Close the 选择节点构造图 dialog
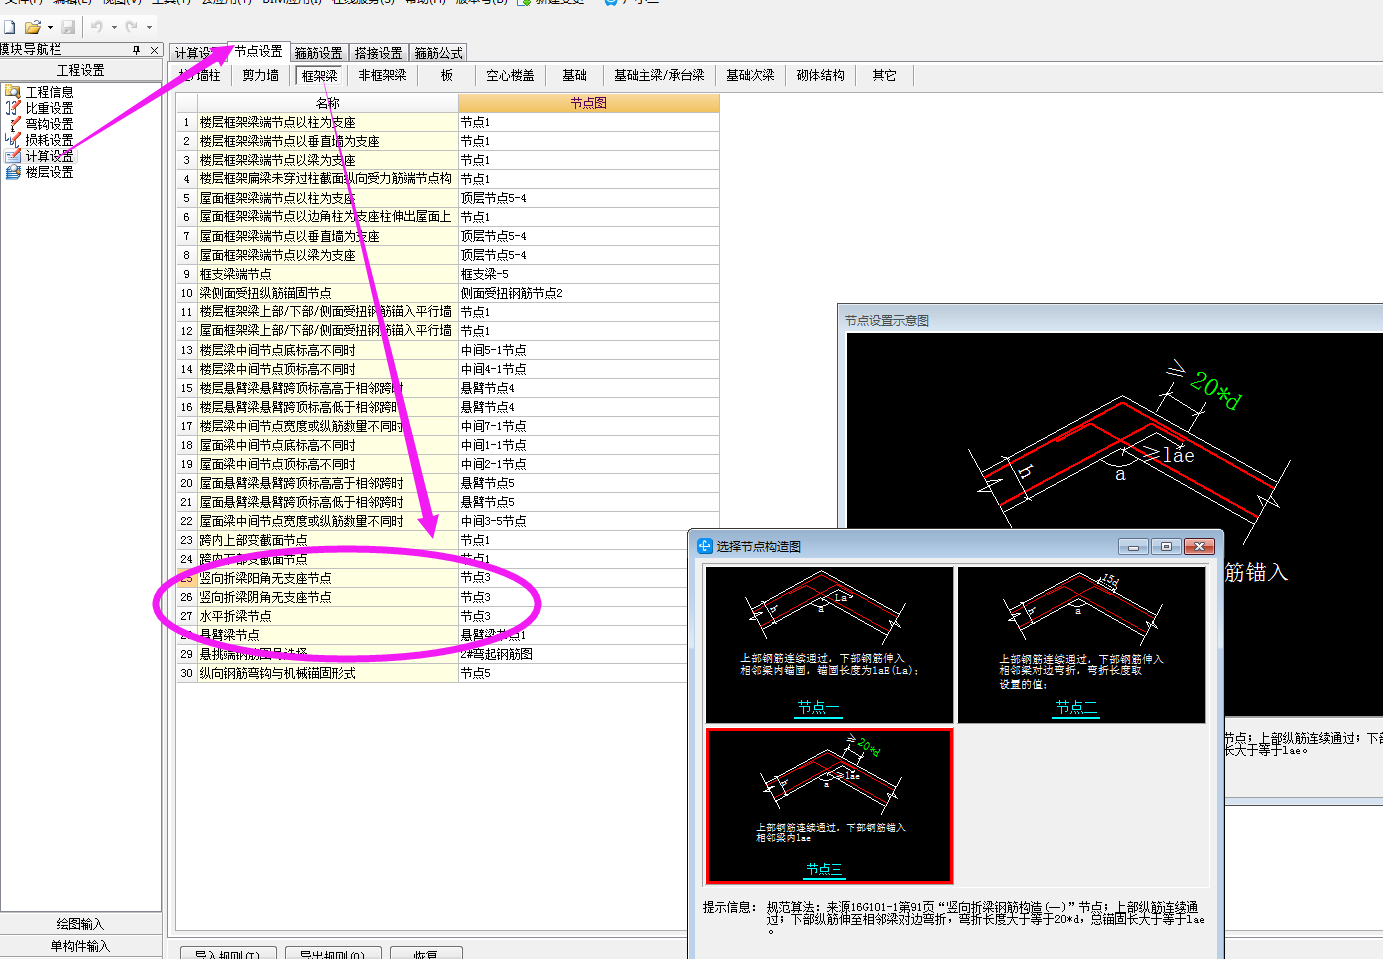Screen dimensions: 1383x959 [x=1199, y=546]
